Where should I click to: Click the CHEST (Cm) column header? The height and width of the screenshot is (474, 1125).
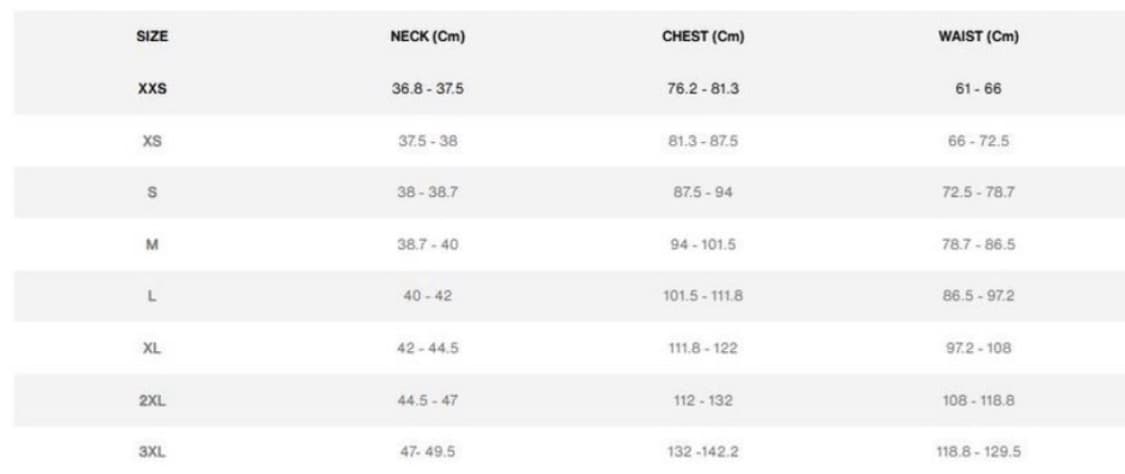tap(703, 37)
